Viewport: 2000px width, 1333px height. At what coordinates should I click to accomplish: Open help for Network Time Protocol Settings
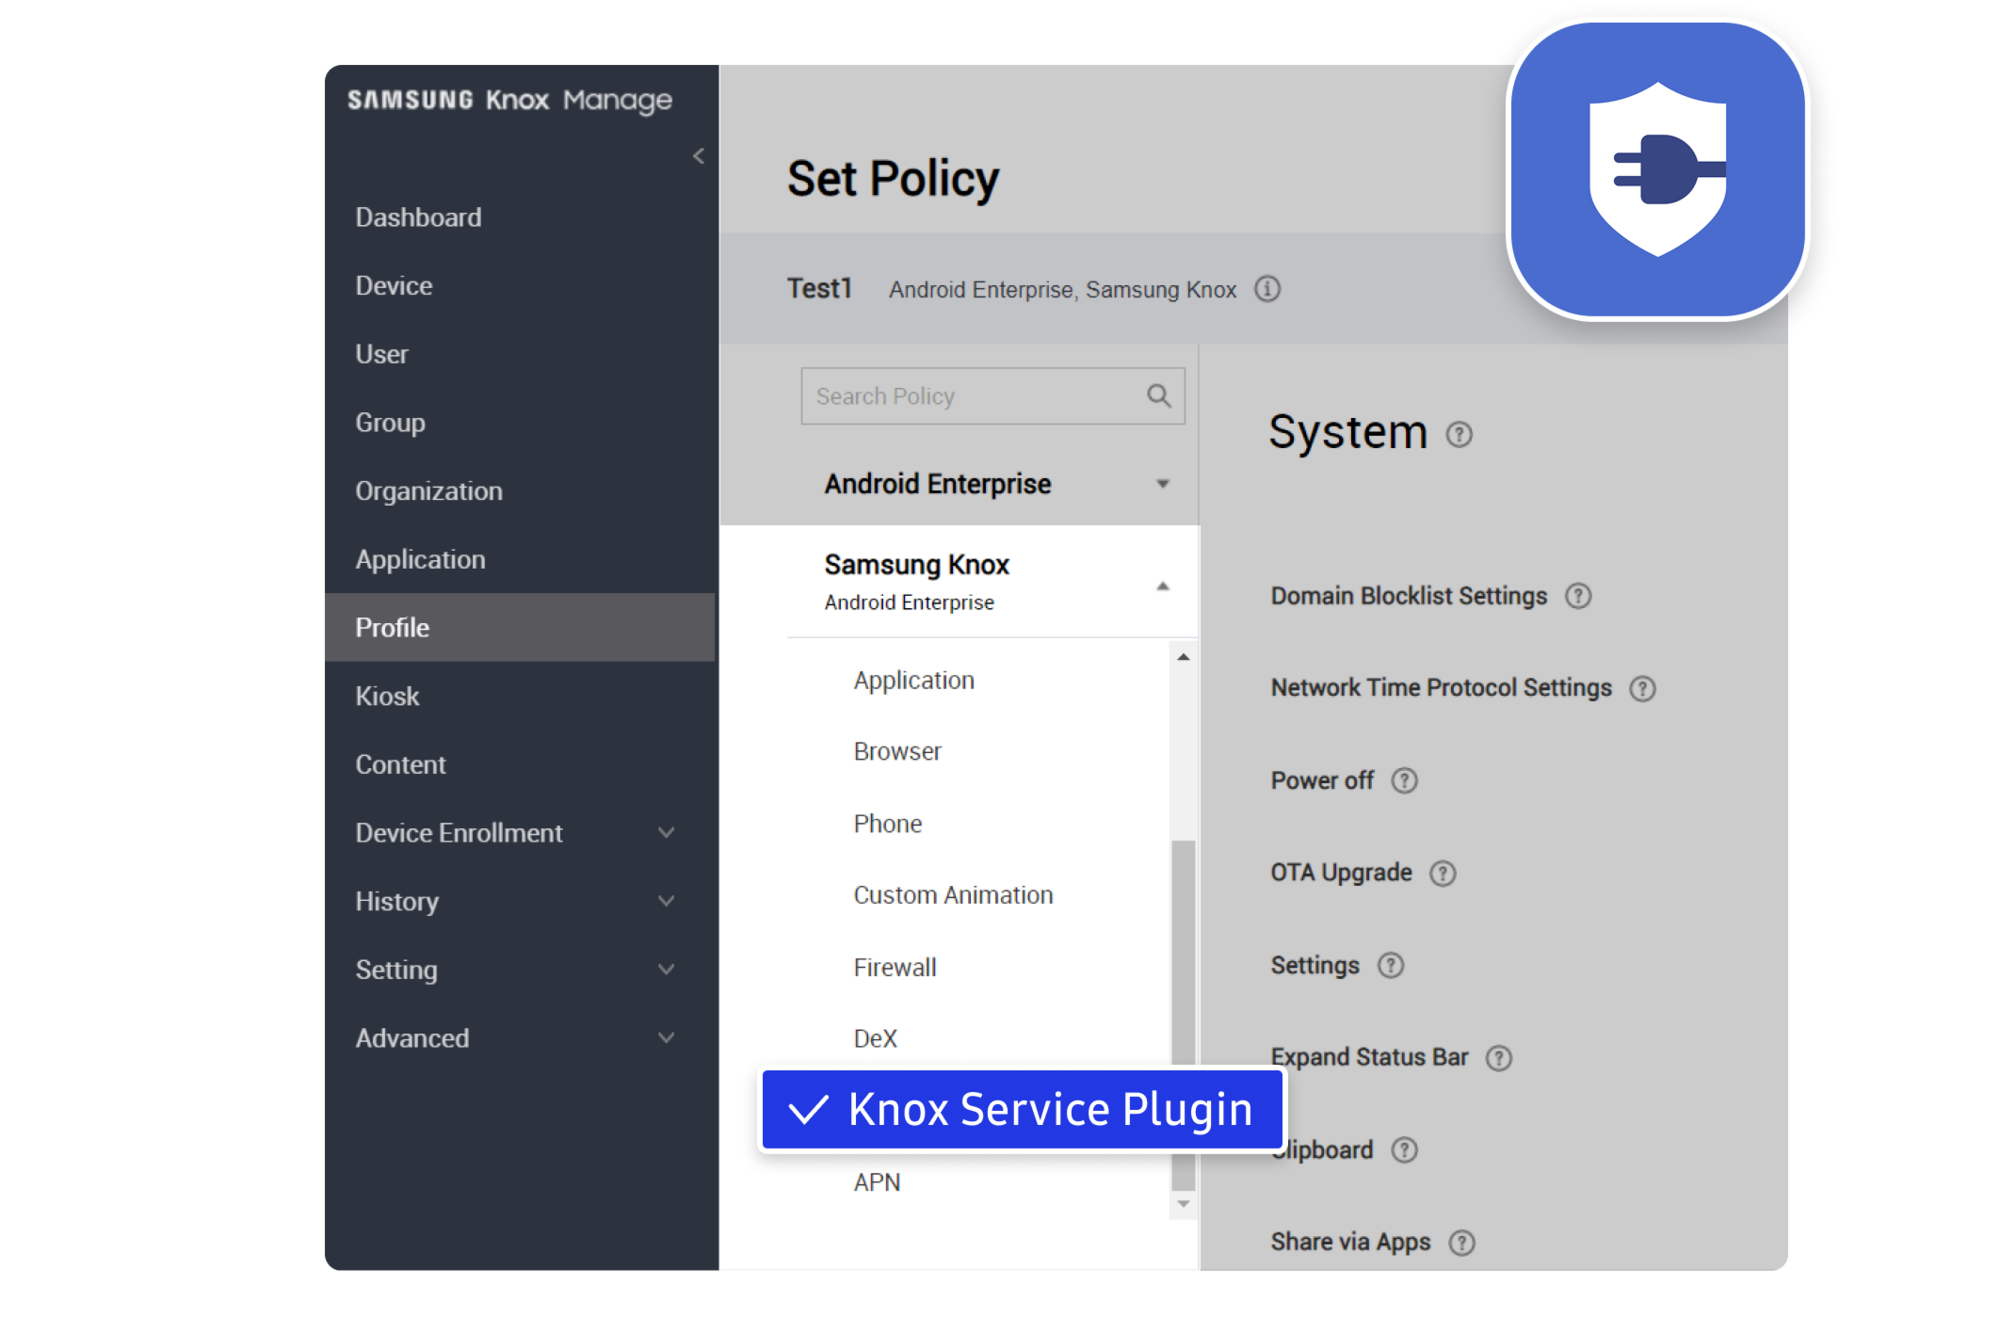pos(1642,689)
